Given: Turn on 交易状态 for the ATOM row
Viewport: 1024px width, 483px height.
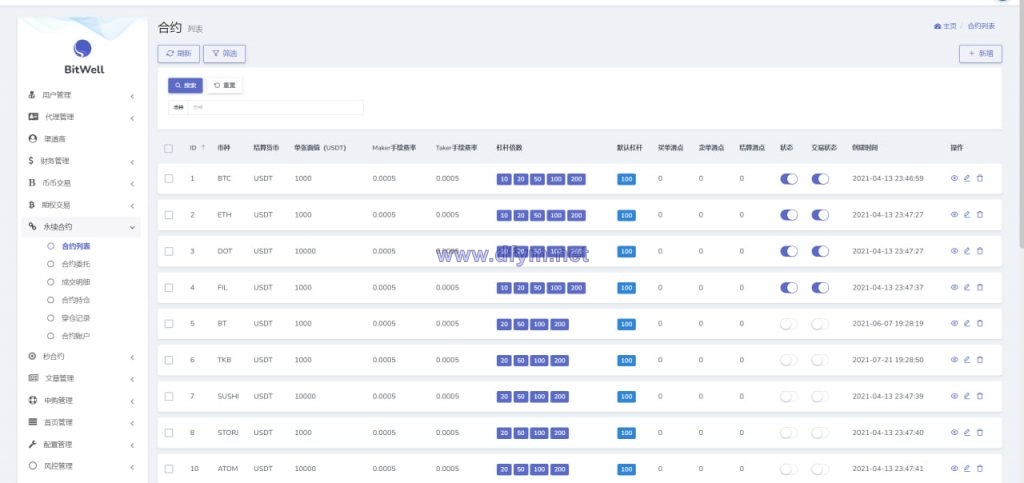Looking at the screenshot, I should [820, 469].
